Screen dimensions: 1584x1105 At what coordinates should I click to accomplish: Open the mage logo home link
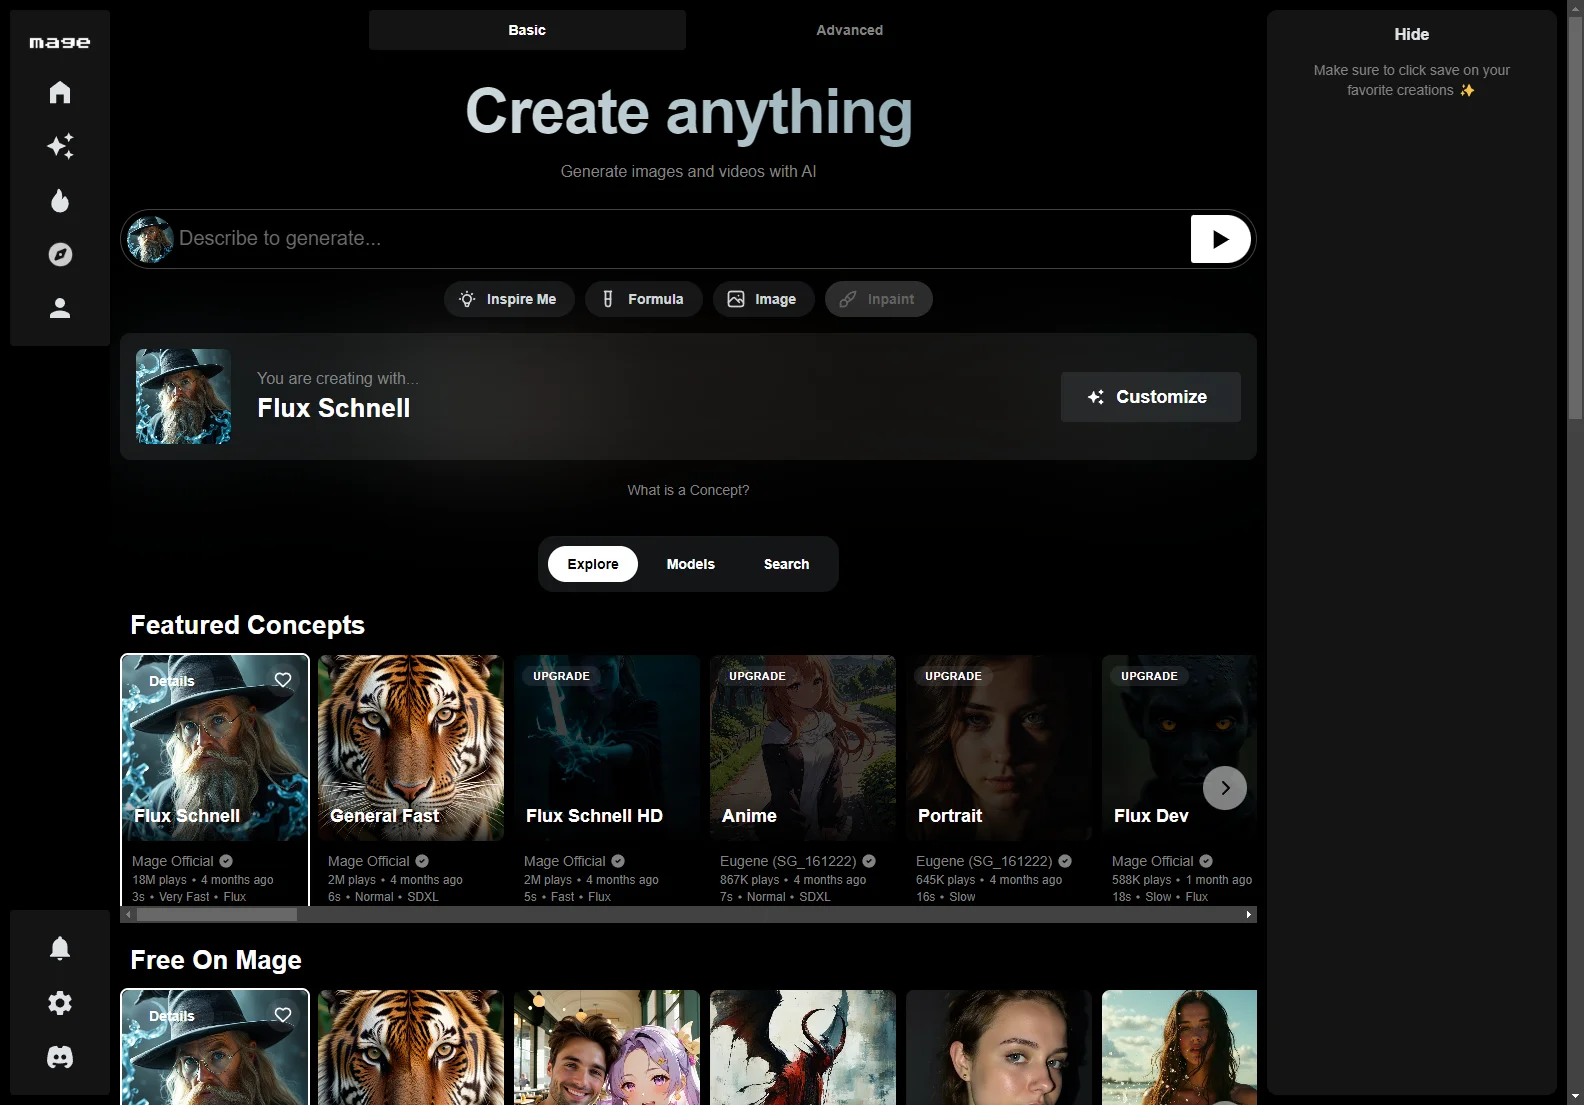[x=60, y=42]
